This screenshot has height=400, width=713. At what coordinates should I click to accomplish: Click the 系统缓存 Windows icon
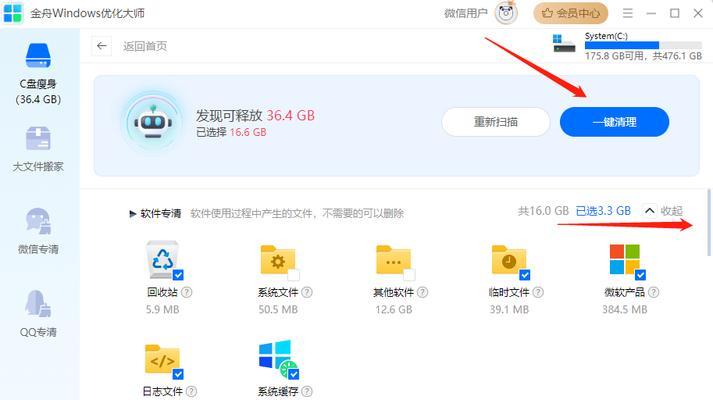coord(278,358)
